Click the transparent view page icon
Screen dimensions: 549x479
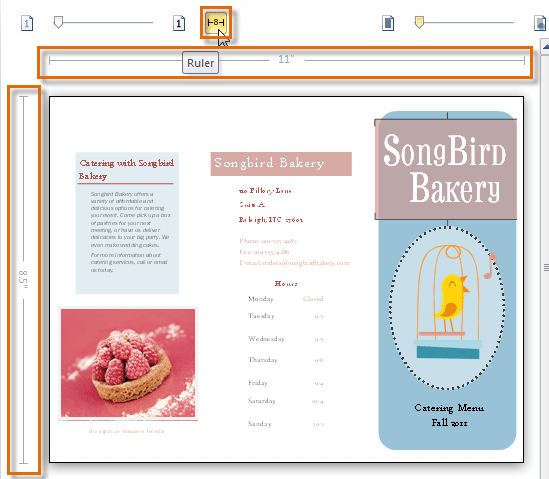pos(388,23)
